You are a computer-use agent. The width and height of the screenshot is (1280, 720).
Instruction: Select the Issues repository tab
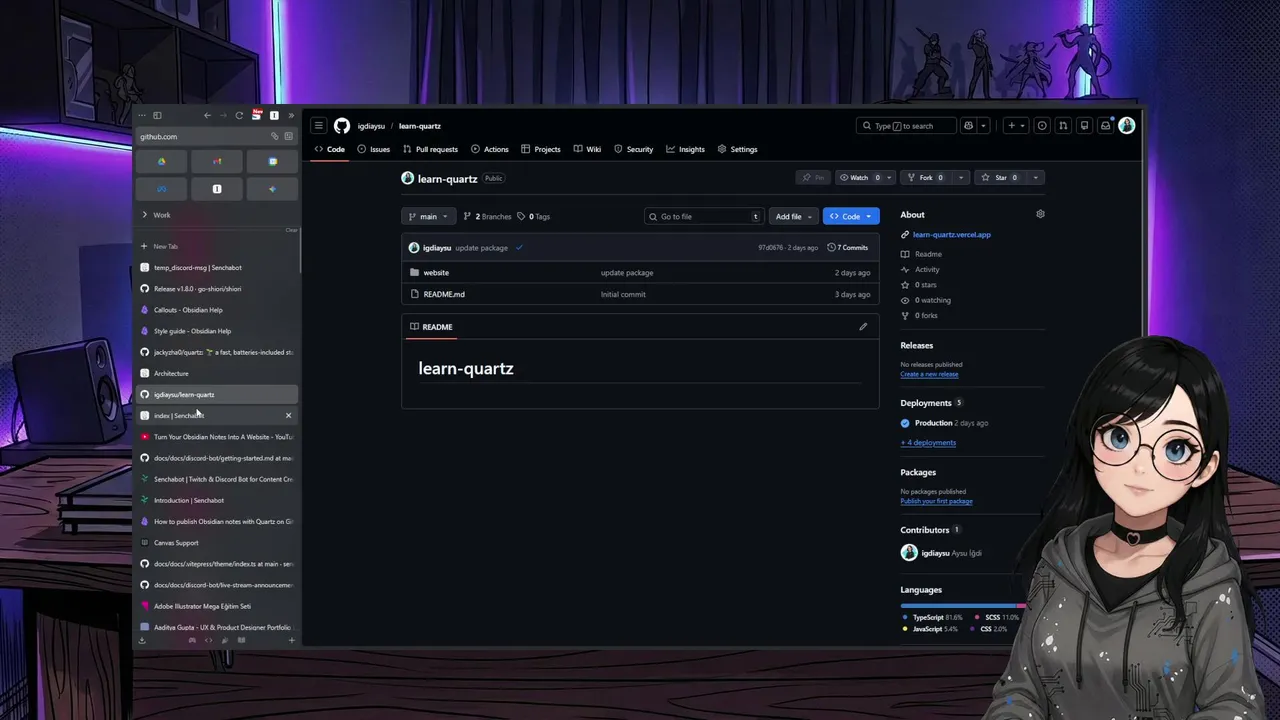click(x=374, y=149)
